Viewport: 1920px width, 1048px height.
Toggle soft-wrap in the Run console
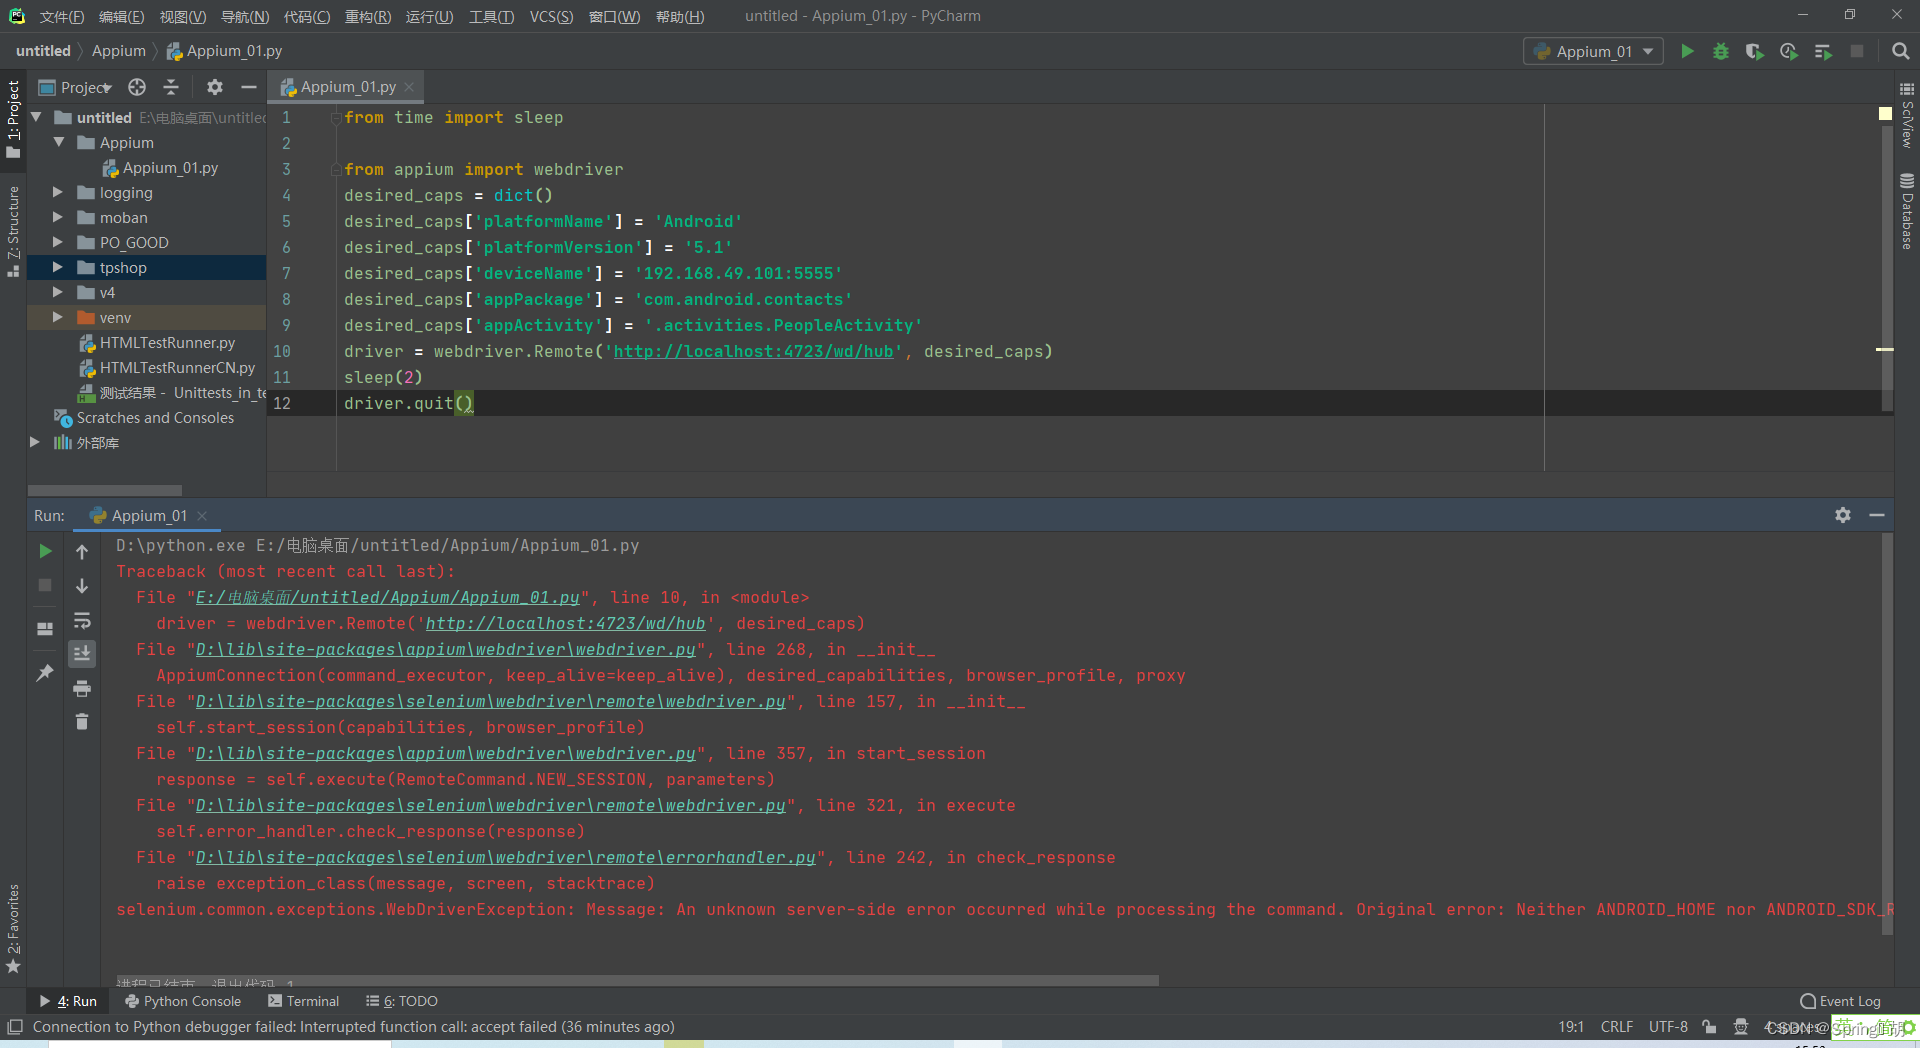[82, 621]
